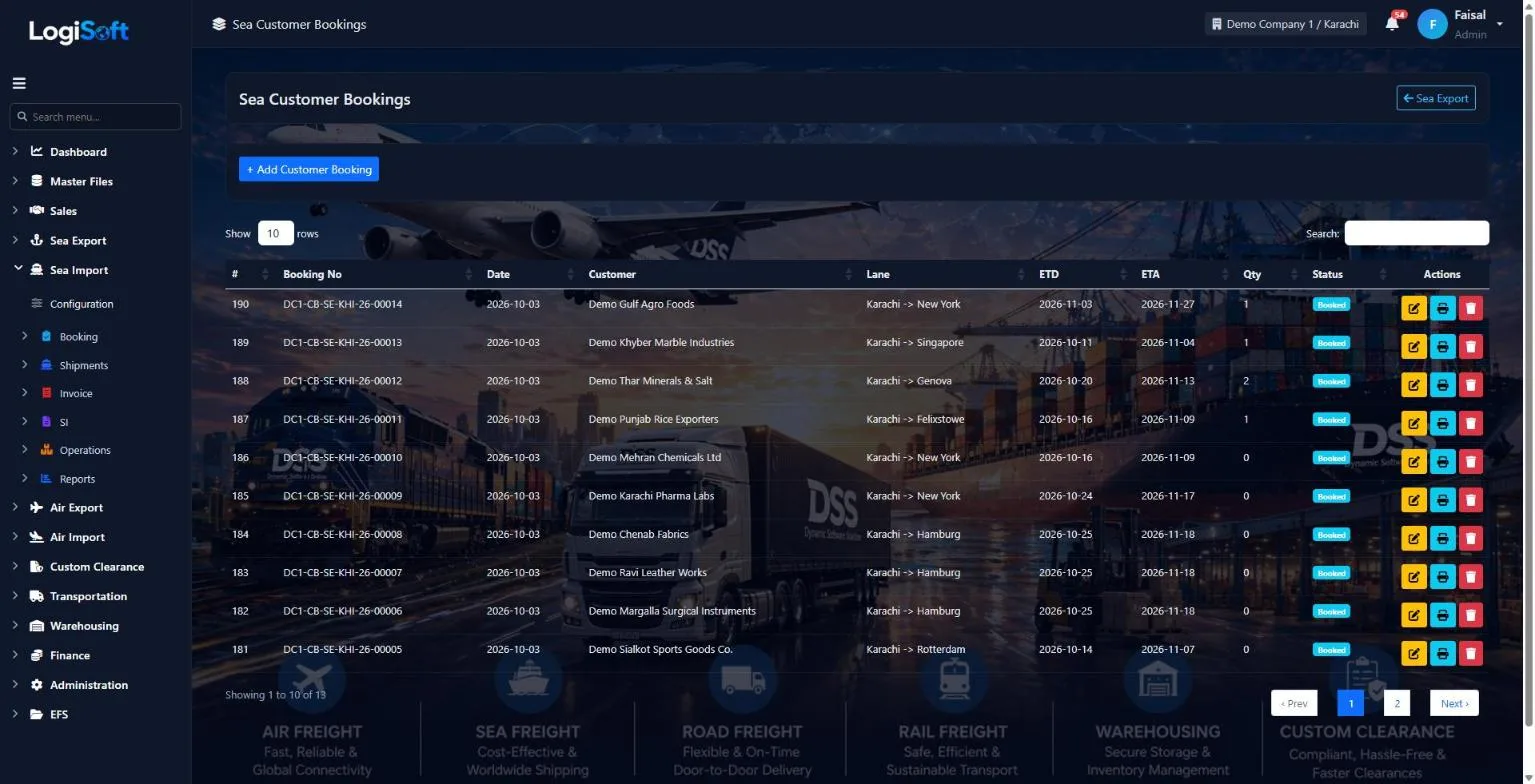This screenshot has width=1535, height=784.
Task: Focus the table Search field
Action: (x=1416, y=233)
